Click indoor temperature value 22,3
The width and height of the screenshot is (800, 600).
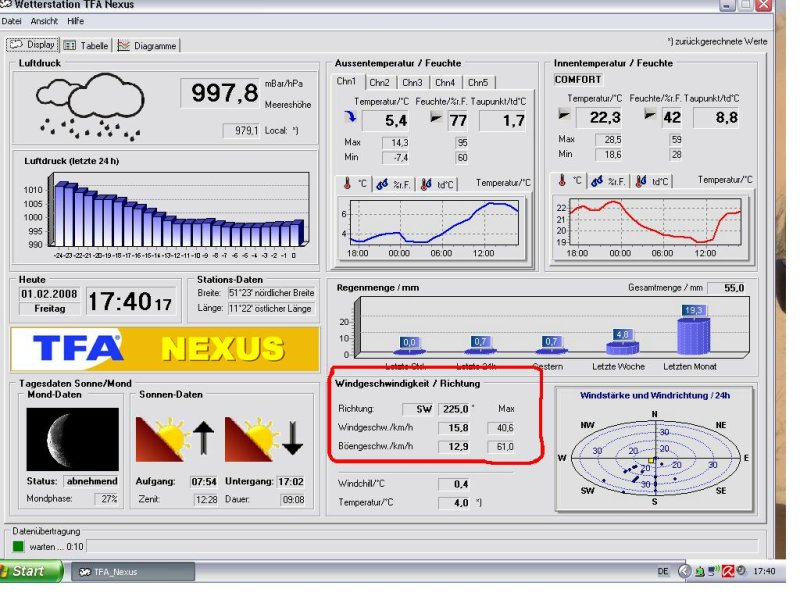[599, 118]
